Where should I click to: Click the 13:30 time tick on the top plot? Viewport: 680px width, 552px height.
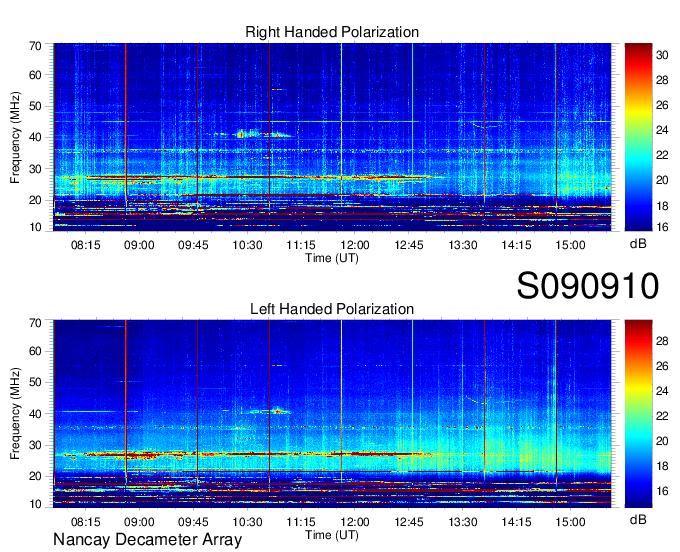click(x=463, y=245)
